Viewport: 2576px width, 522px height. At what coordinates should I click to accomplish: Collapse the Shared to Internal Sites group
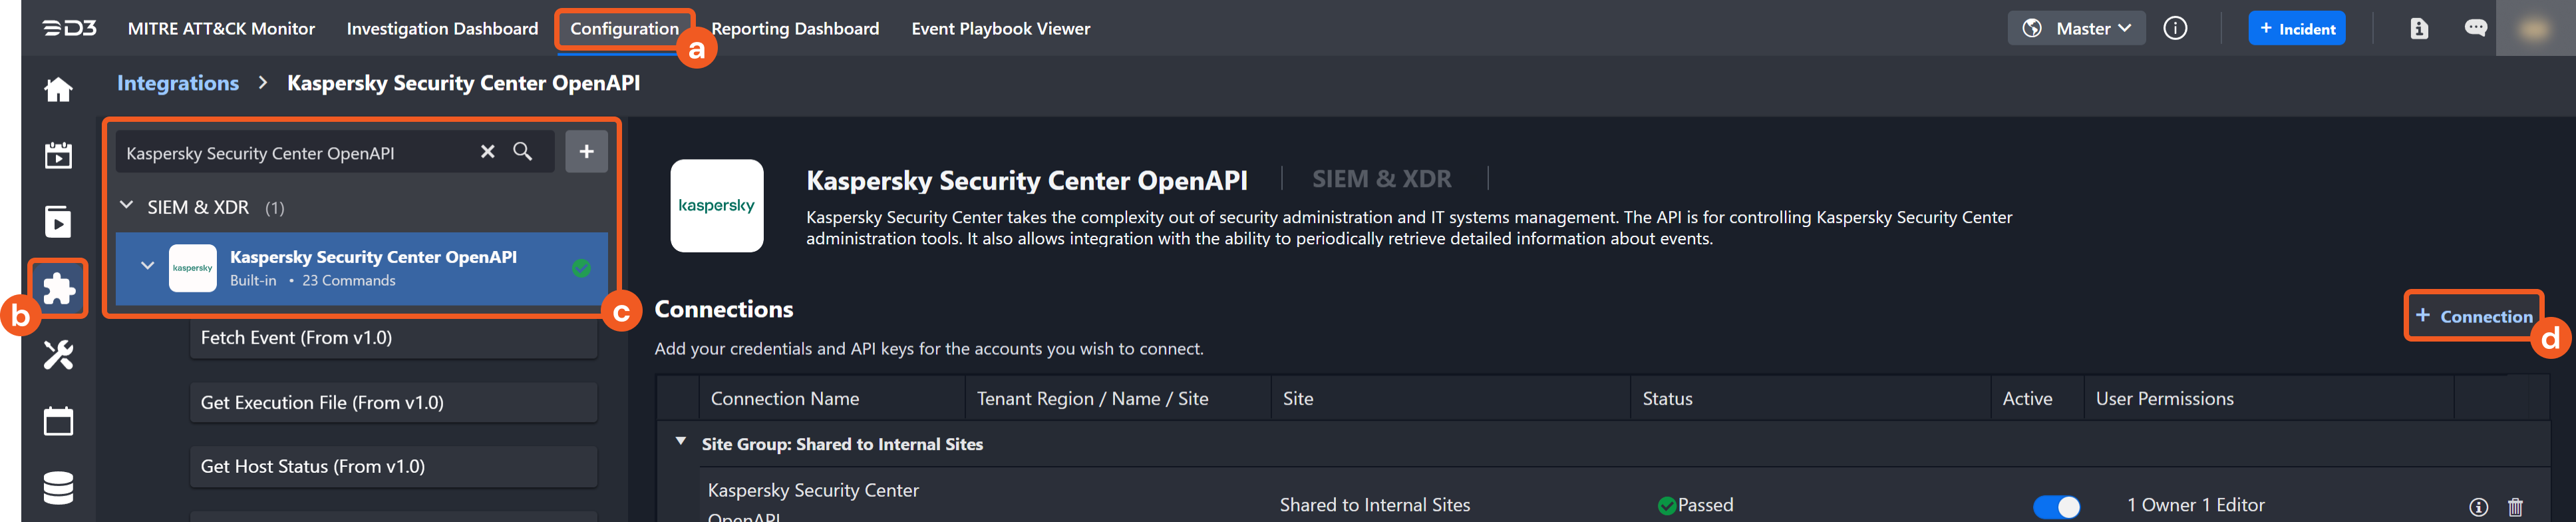681,441
